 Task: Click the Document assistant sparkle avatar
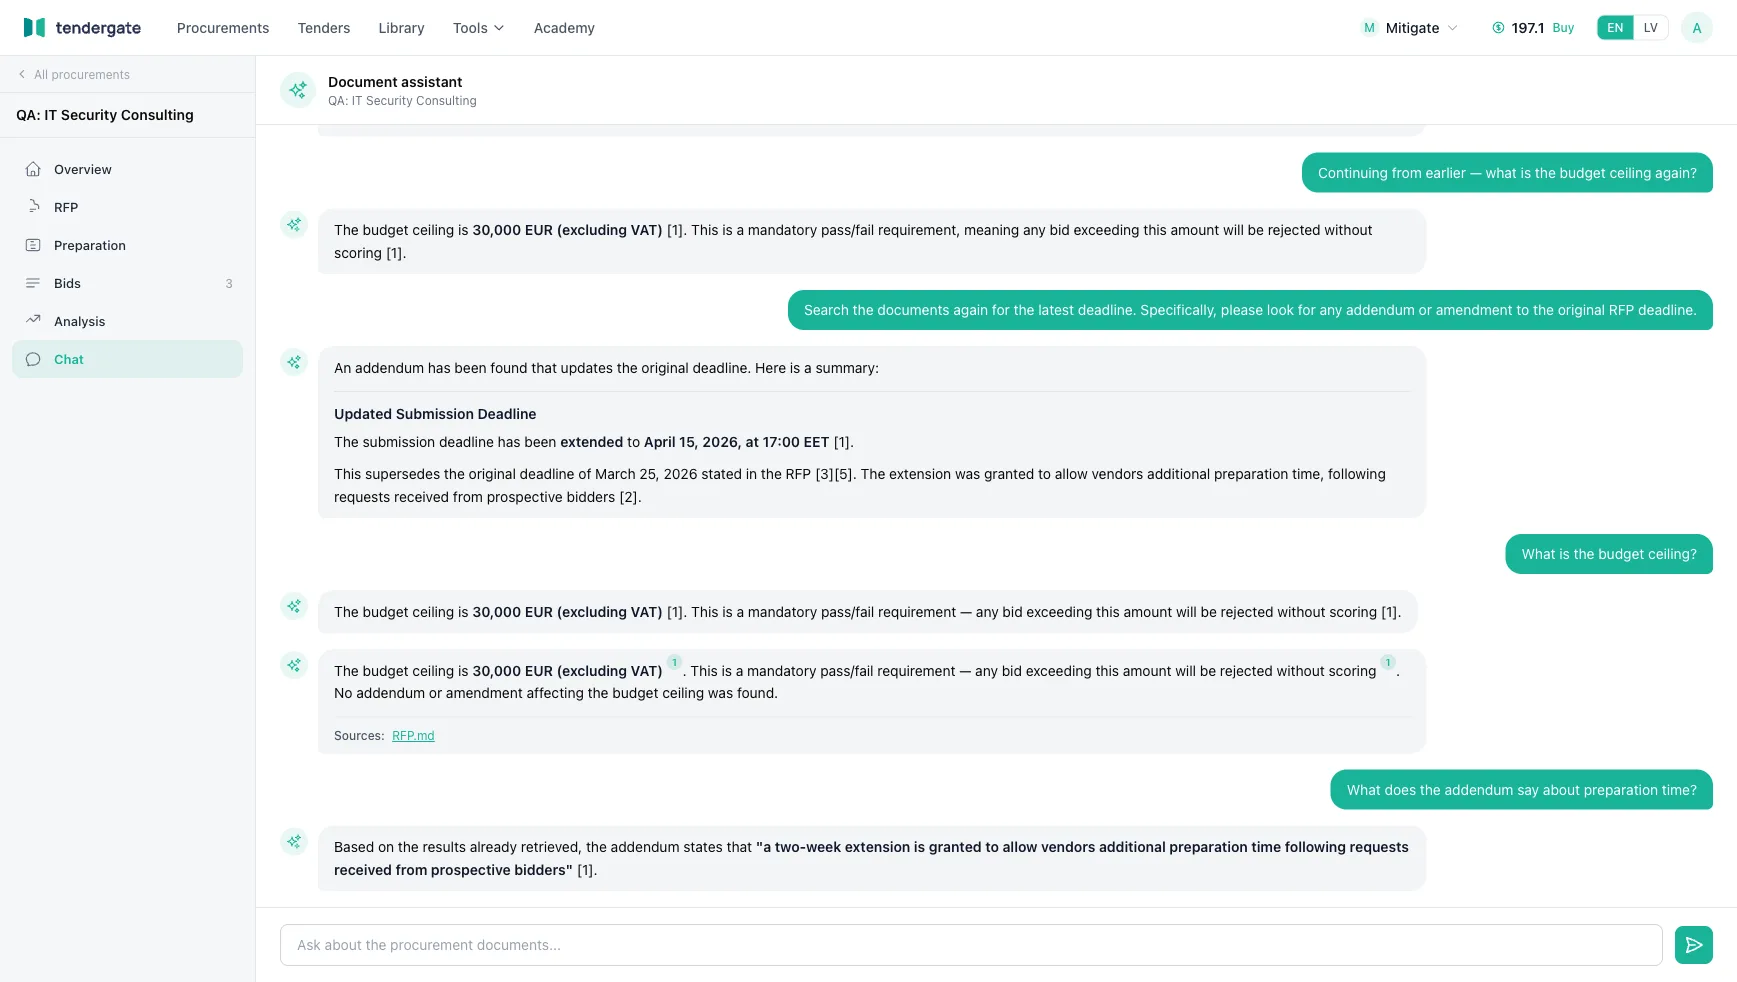(x=298, y=90)
